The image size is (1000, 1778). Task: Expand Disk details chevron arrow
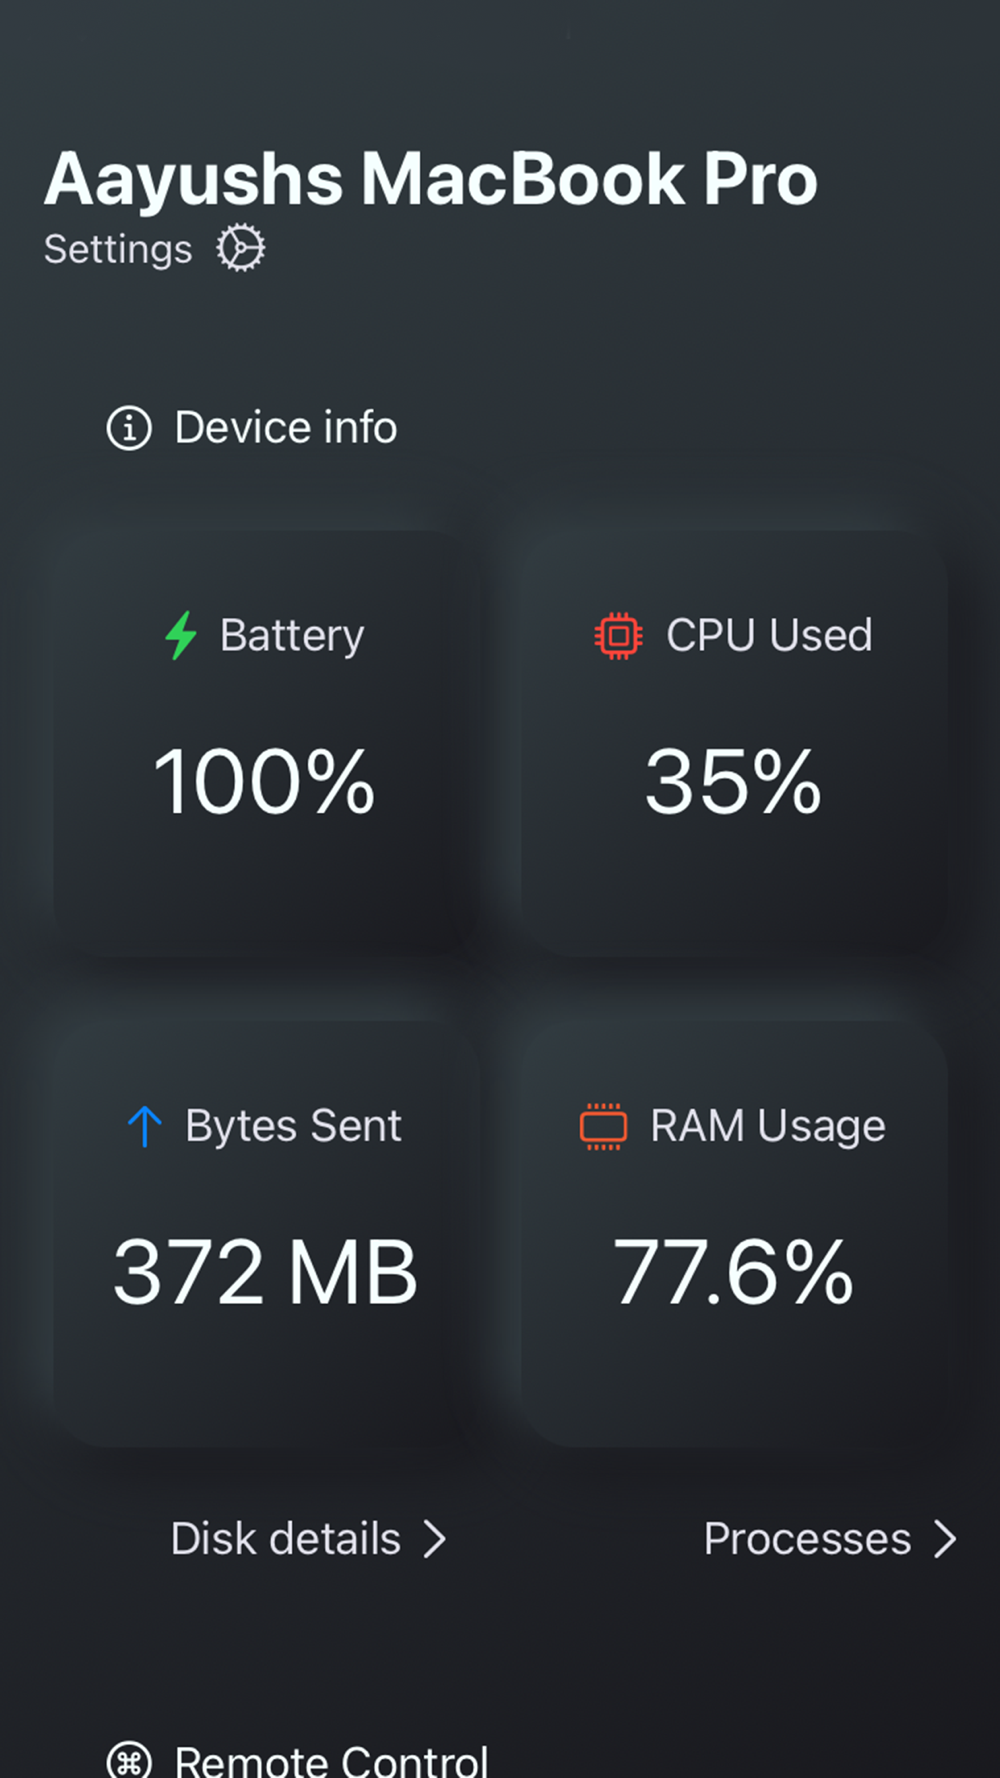coord(434,1539)
